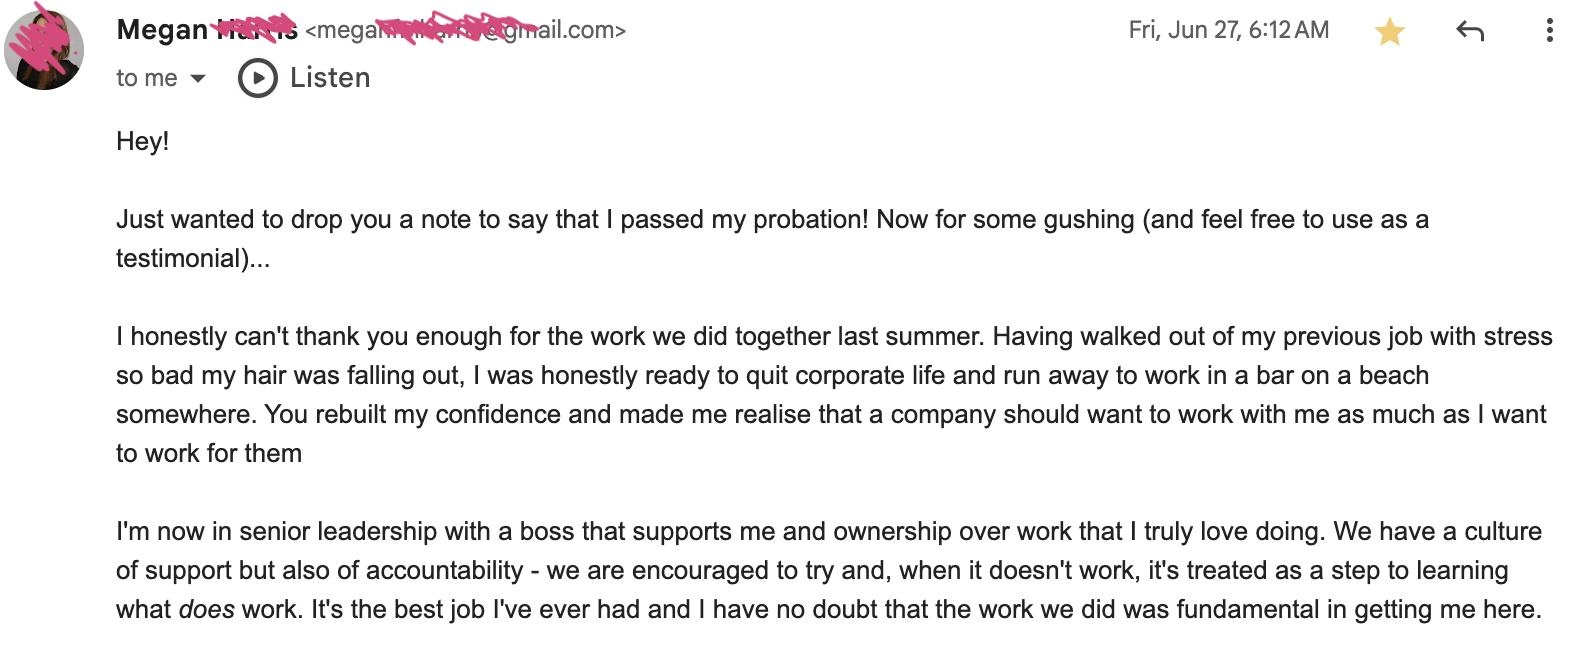1570x660 pixels.
Task: Click the "Fri, Jun 27, 6:12 AM" timestamp
Action: 1229,30
